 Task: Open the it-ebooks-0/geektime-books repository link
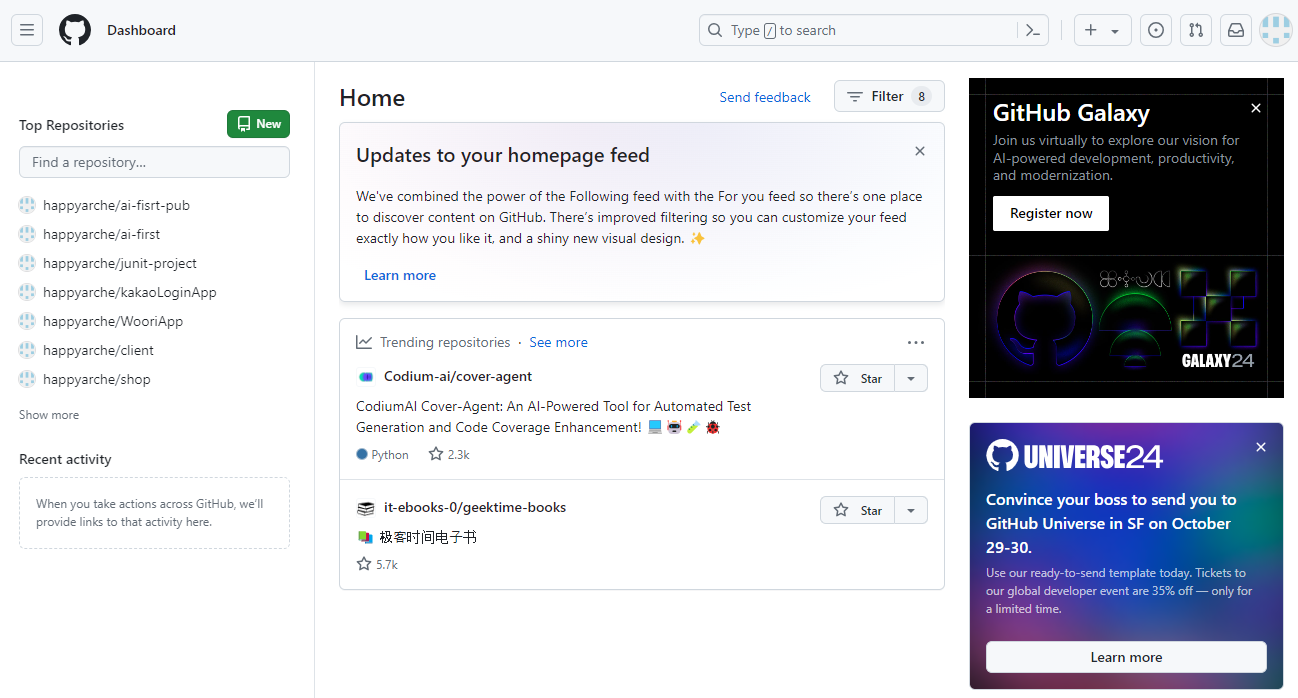[x=475, y=507]
